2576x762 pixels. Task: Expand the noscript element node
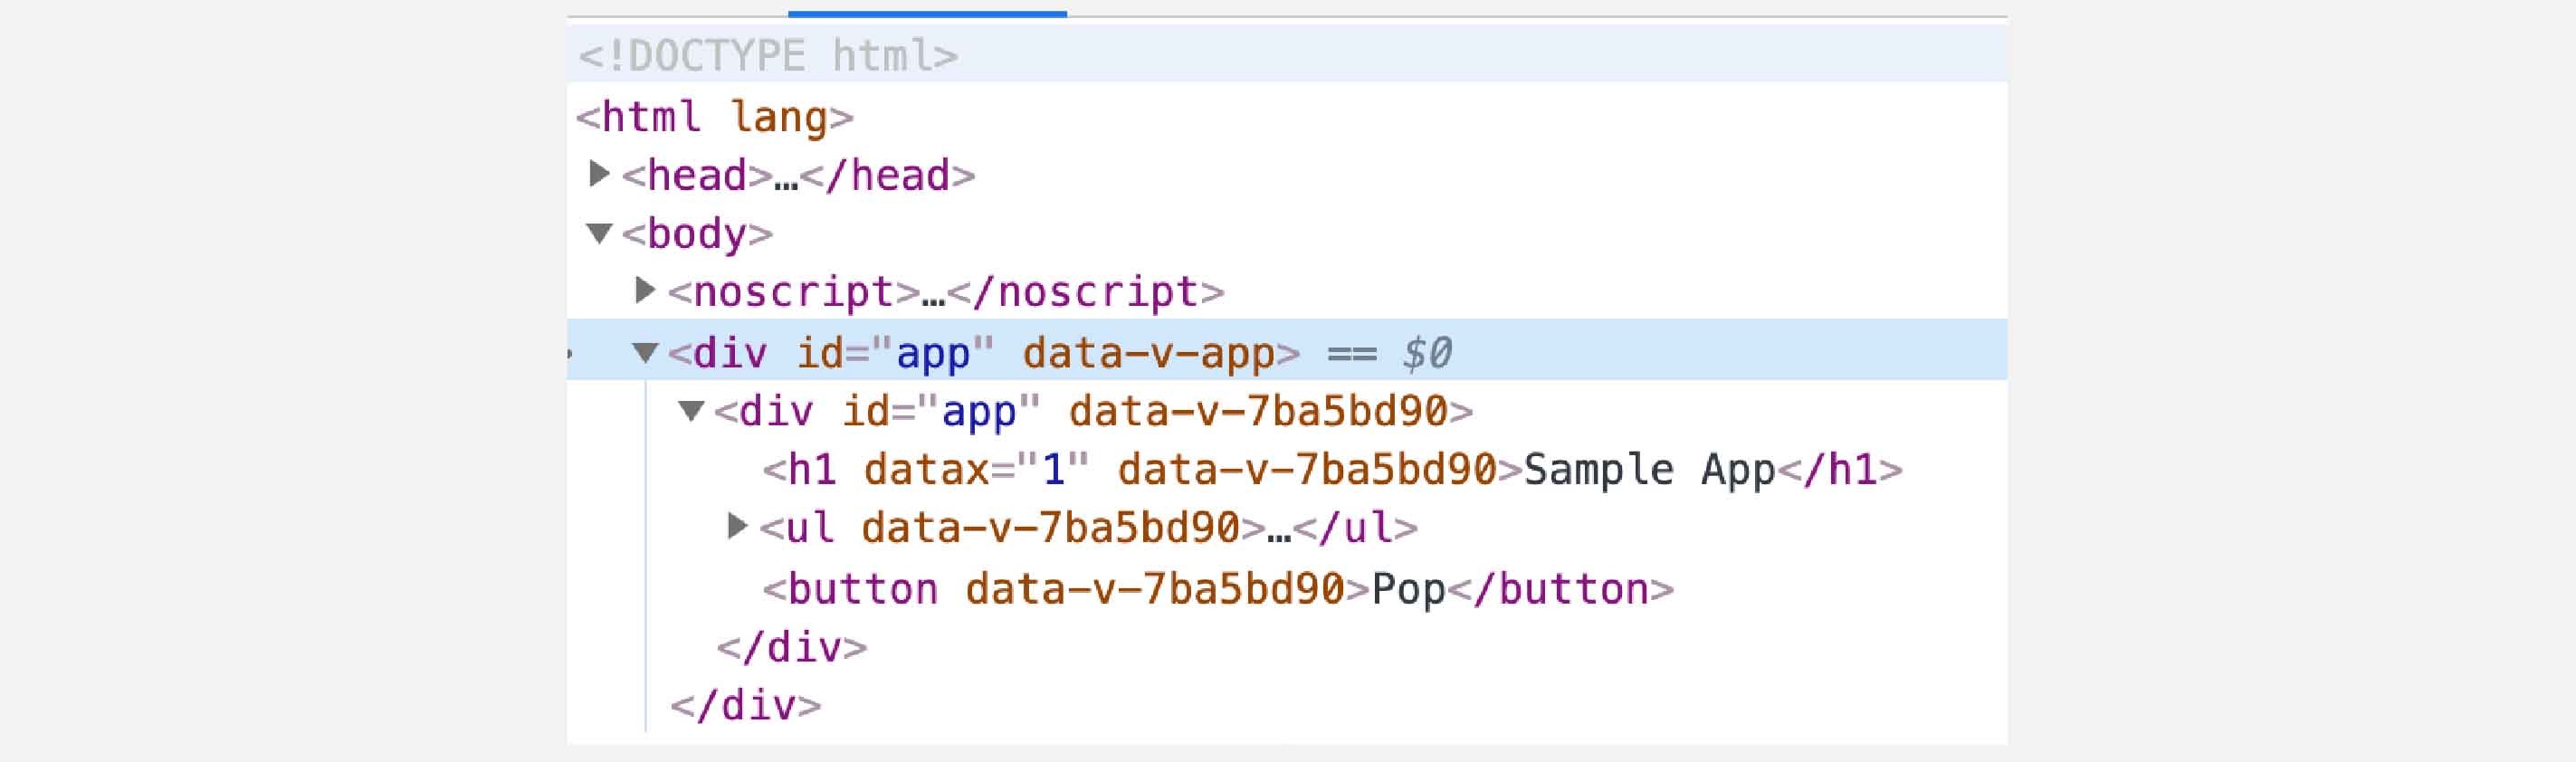tap(645, 292)
